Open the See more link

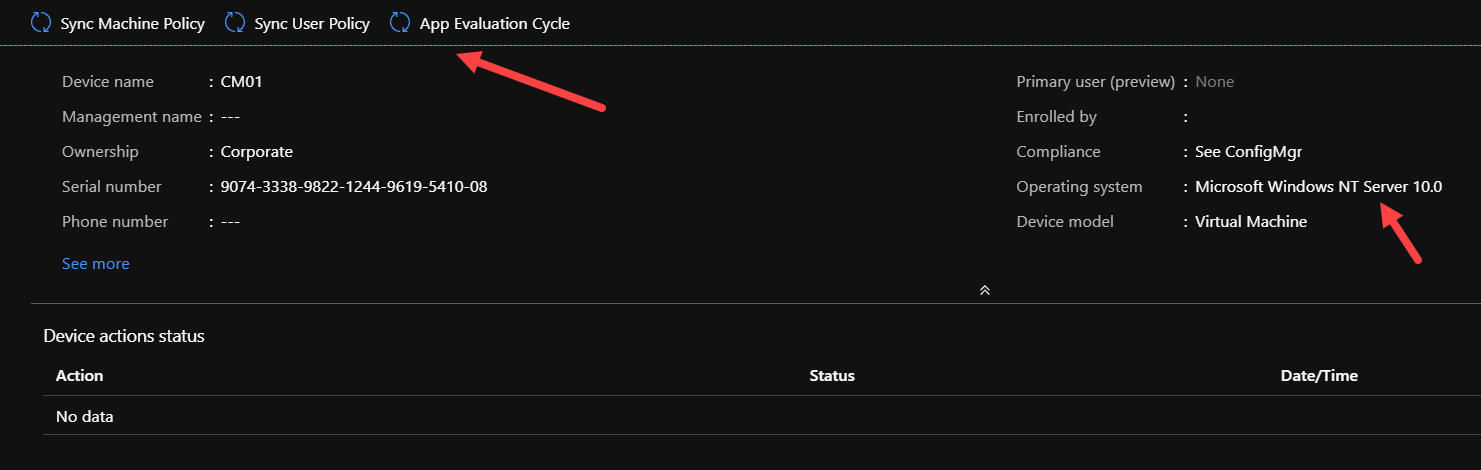pyautogui.click(x=96, y=264)
